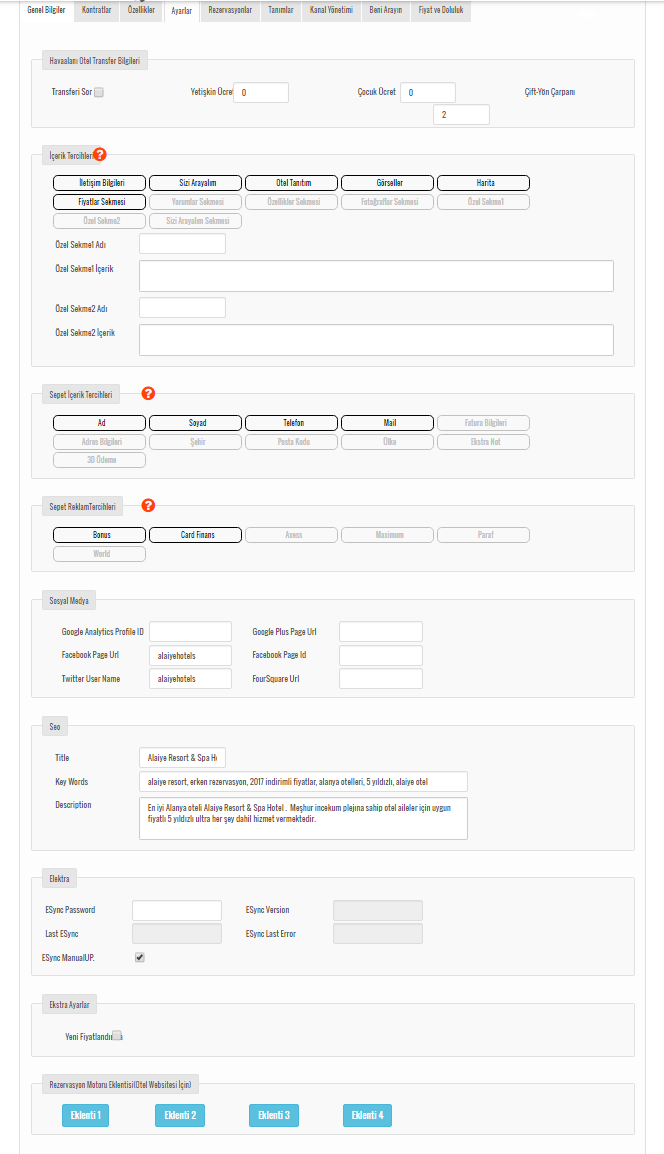Click the Eklenti 4 button
The width and height of the screenshot is (664, 1154).
tap(367, 1115)
